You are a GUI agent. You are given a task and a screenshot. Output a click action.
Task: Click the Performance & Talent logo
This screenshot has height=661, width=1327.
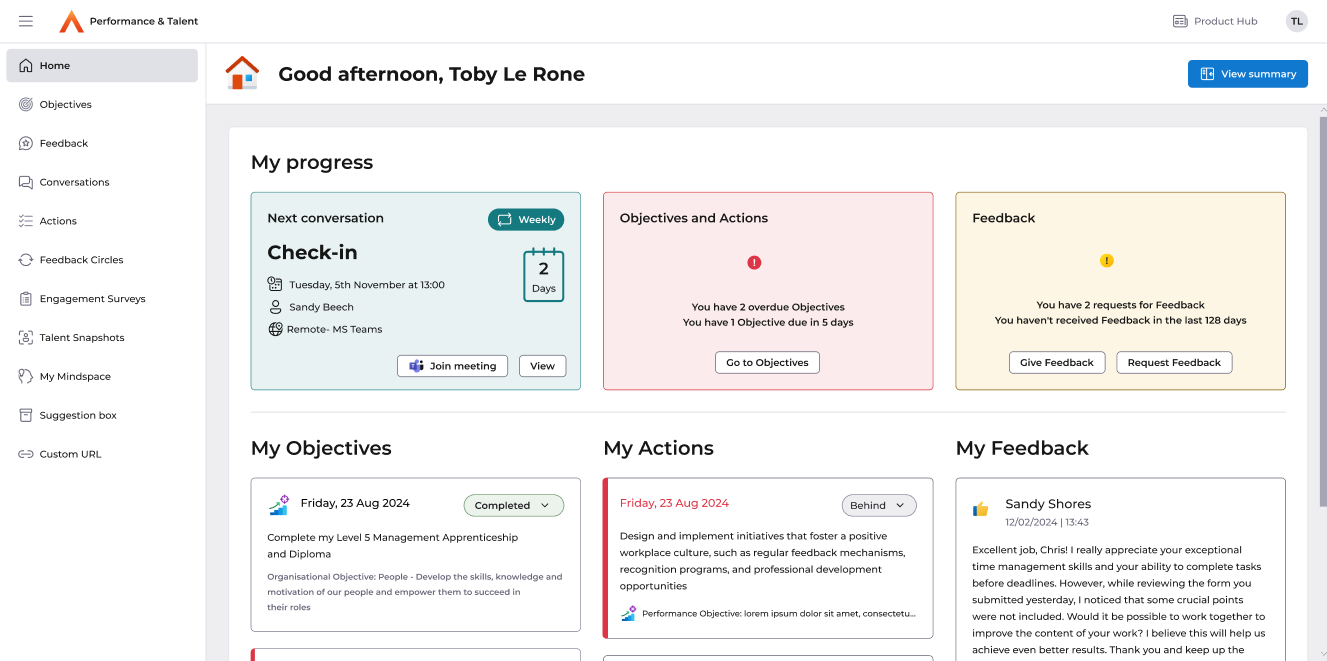tap(71, 21)
